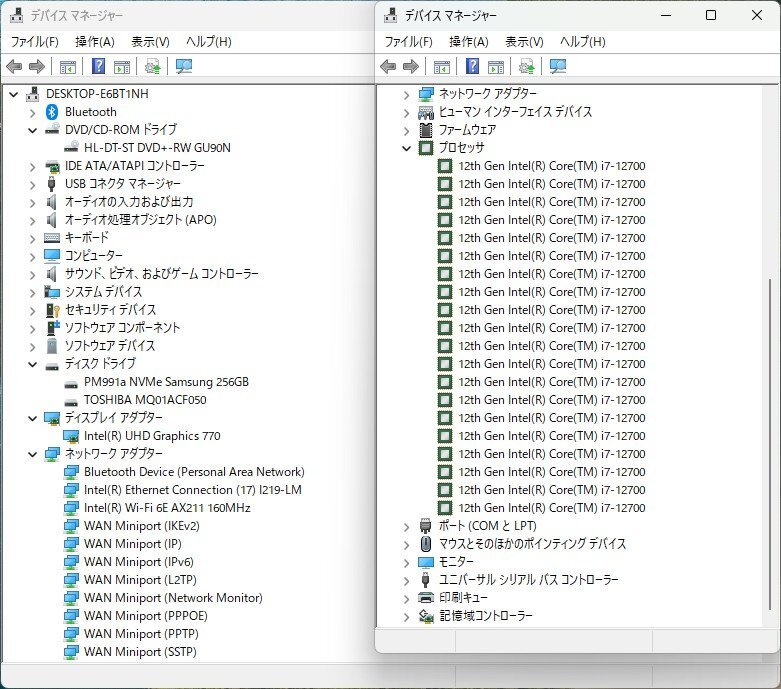Open ヘルプ(H) menu in right window
781x689 pixels.
coord(582,42)
